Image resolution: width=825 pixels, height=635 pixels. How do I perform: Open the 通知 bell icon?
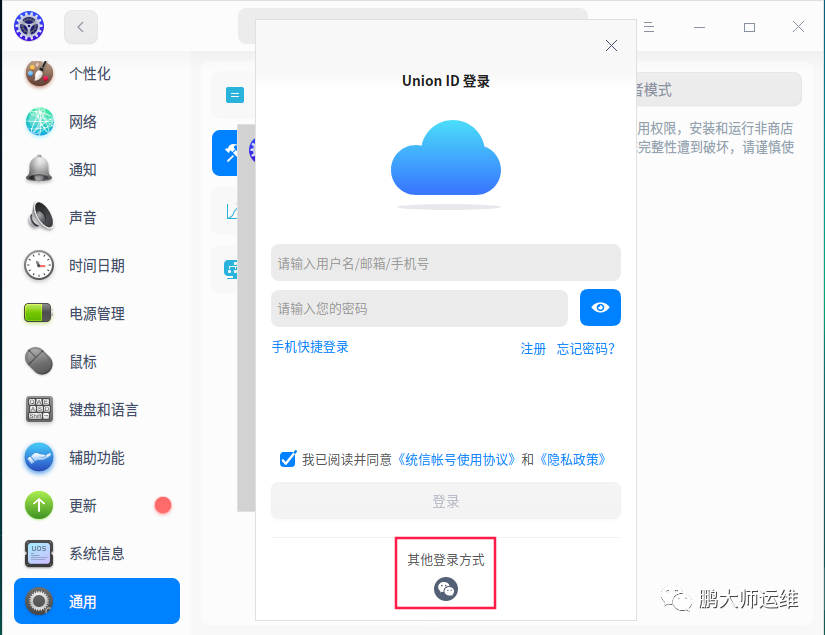[x=39, y=169]
